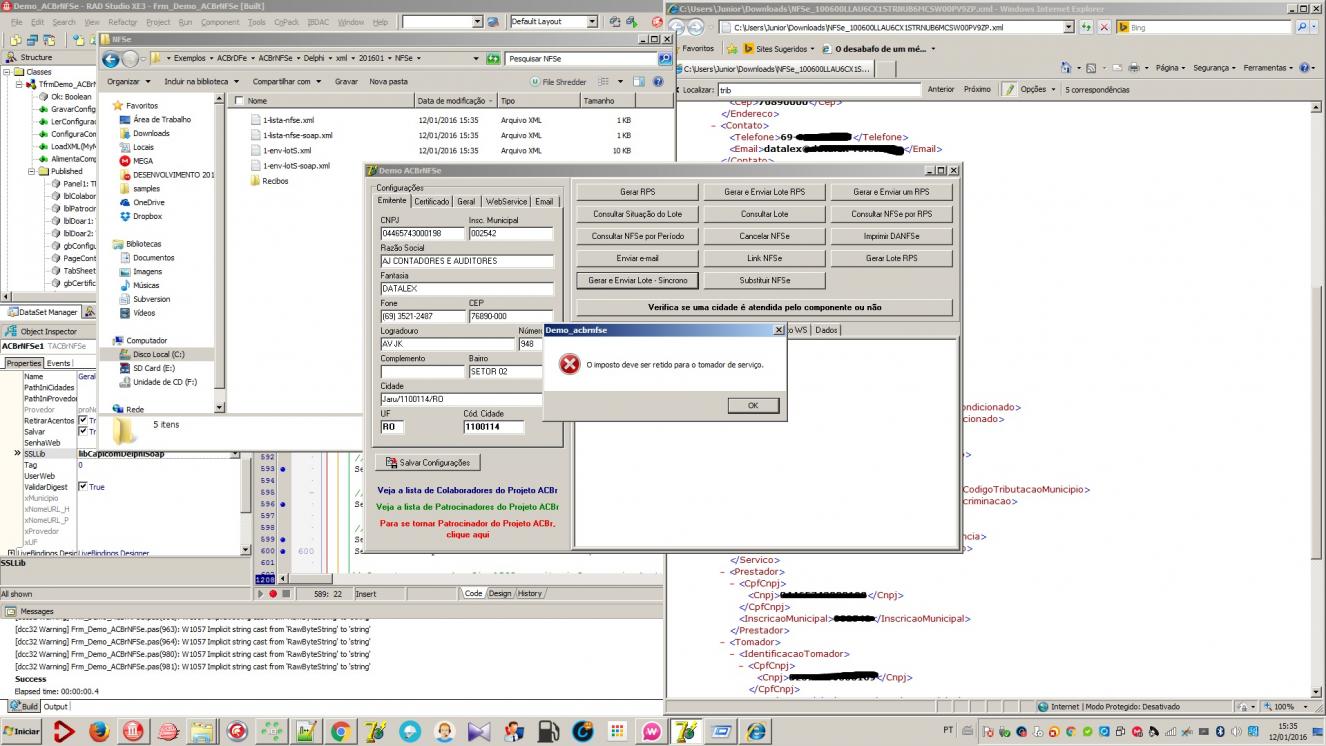Click the Internet Explorer print icon
The height and width of the screenshot is (746, 1326).
[1136, 68]
